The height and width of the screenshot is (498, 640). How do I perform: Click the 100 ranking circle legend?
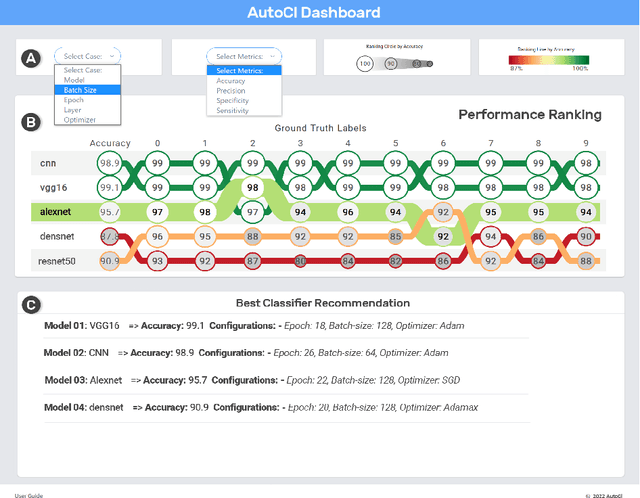(365, 64)
